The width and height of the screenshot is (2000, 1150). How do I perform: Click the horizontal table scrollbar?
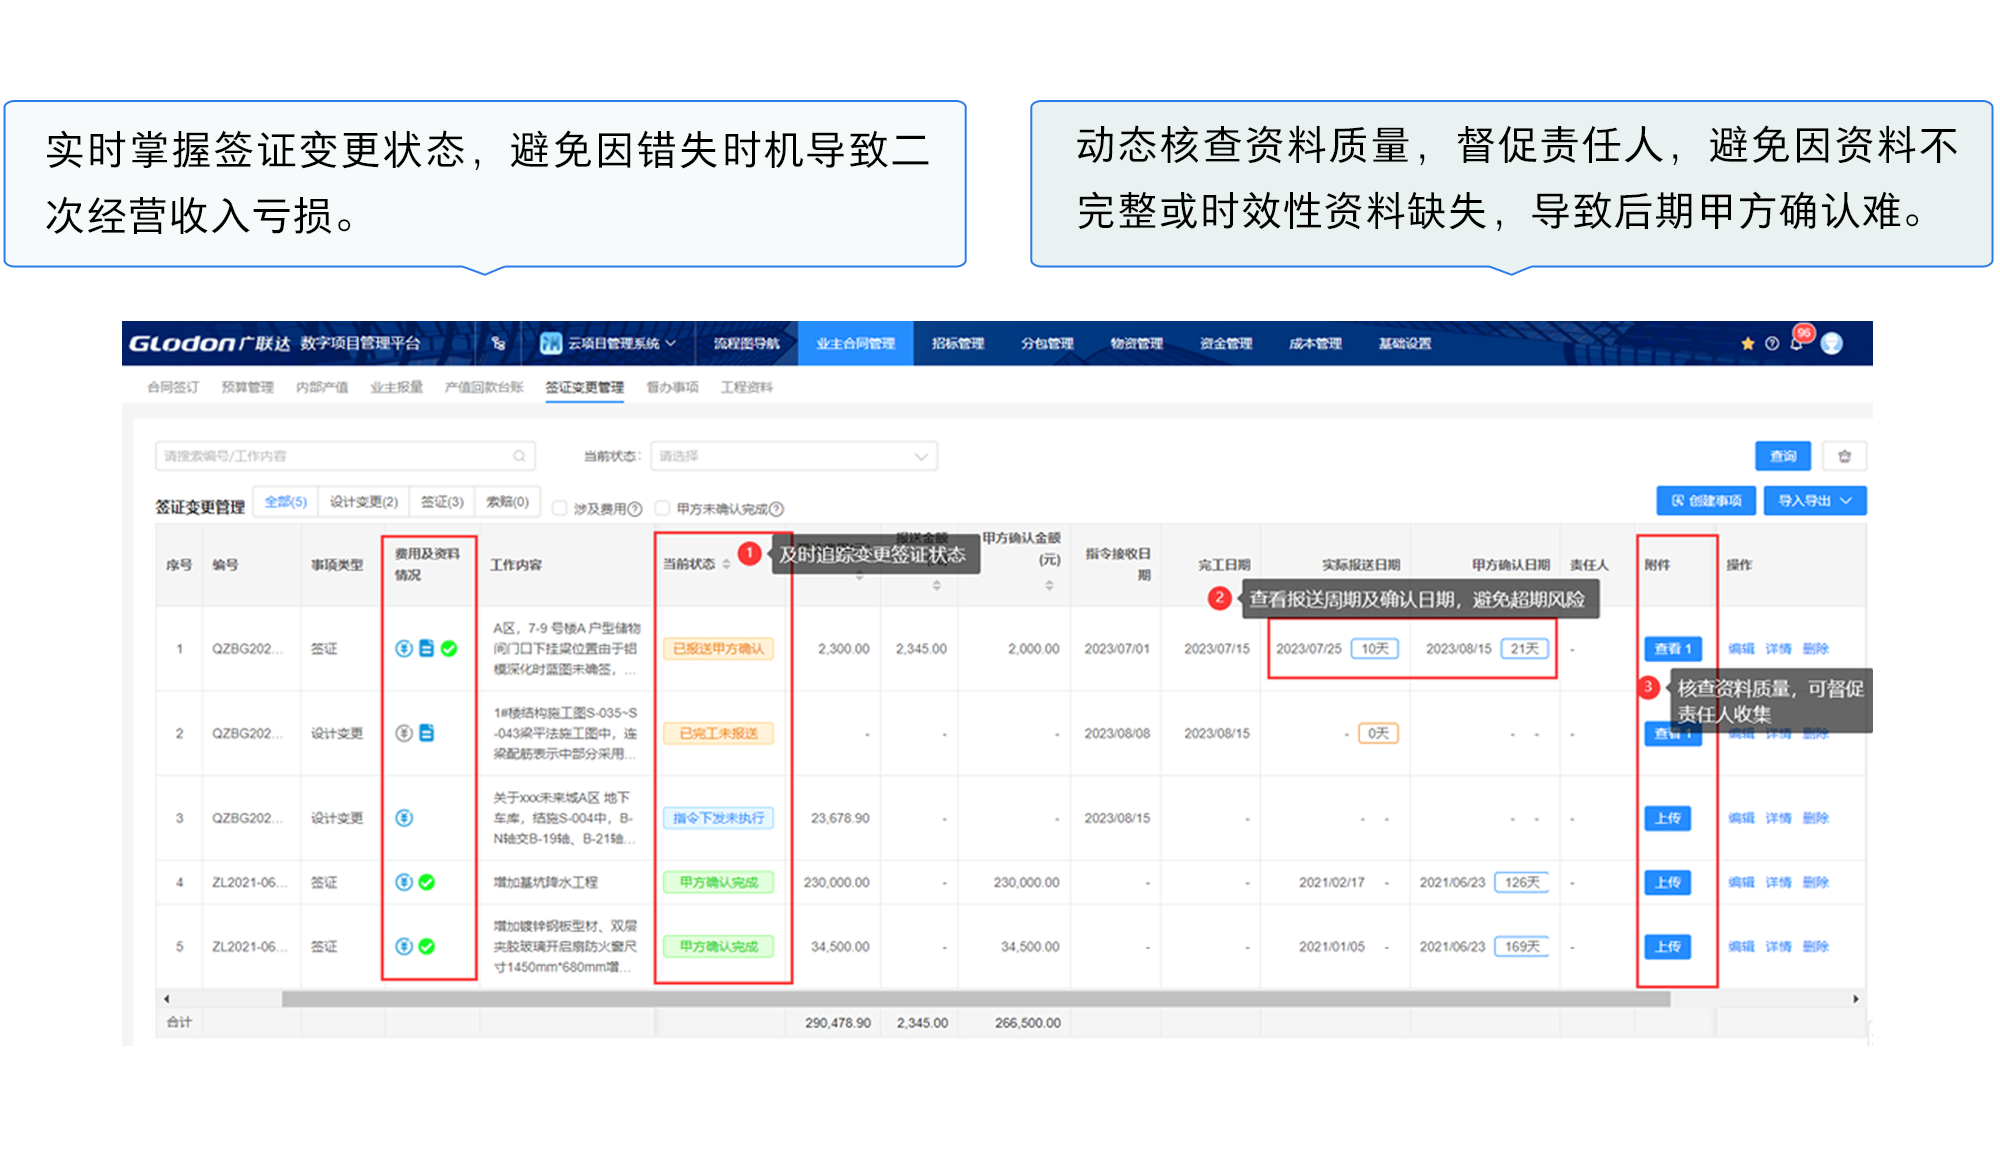[x=975, y=998]
